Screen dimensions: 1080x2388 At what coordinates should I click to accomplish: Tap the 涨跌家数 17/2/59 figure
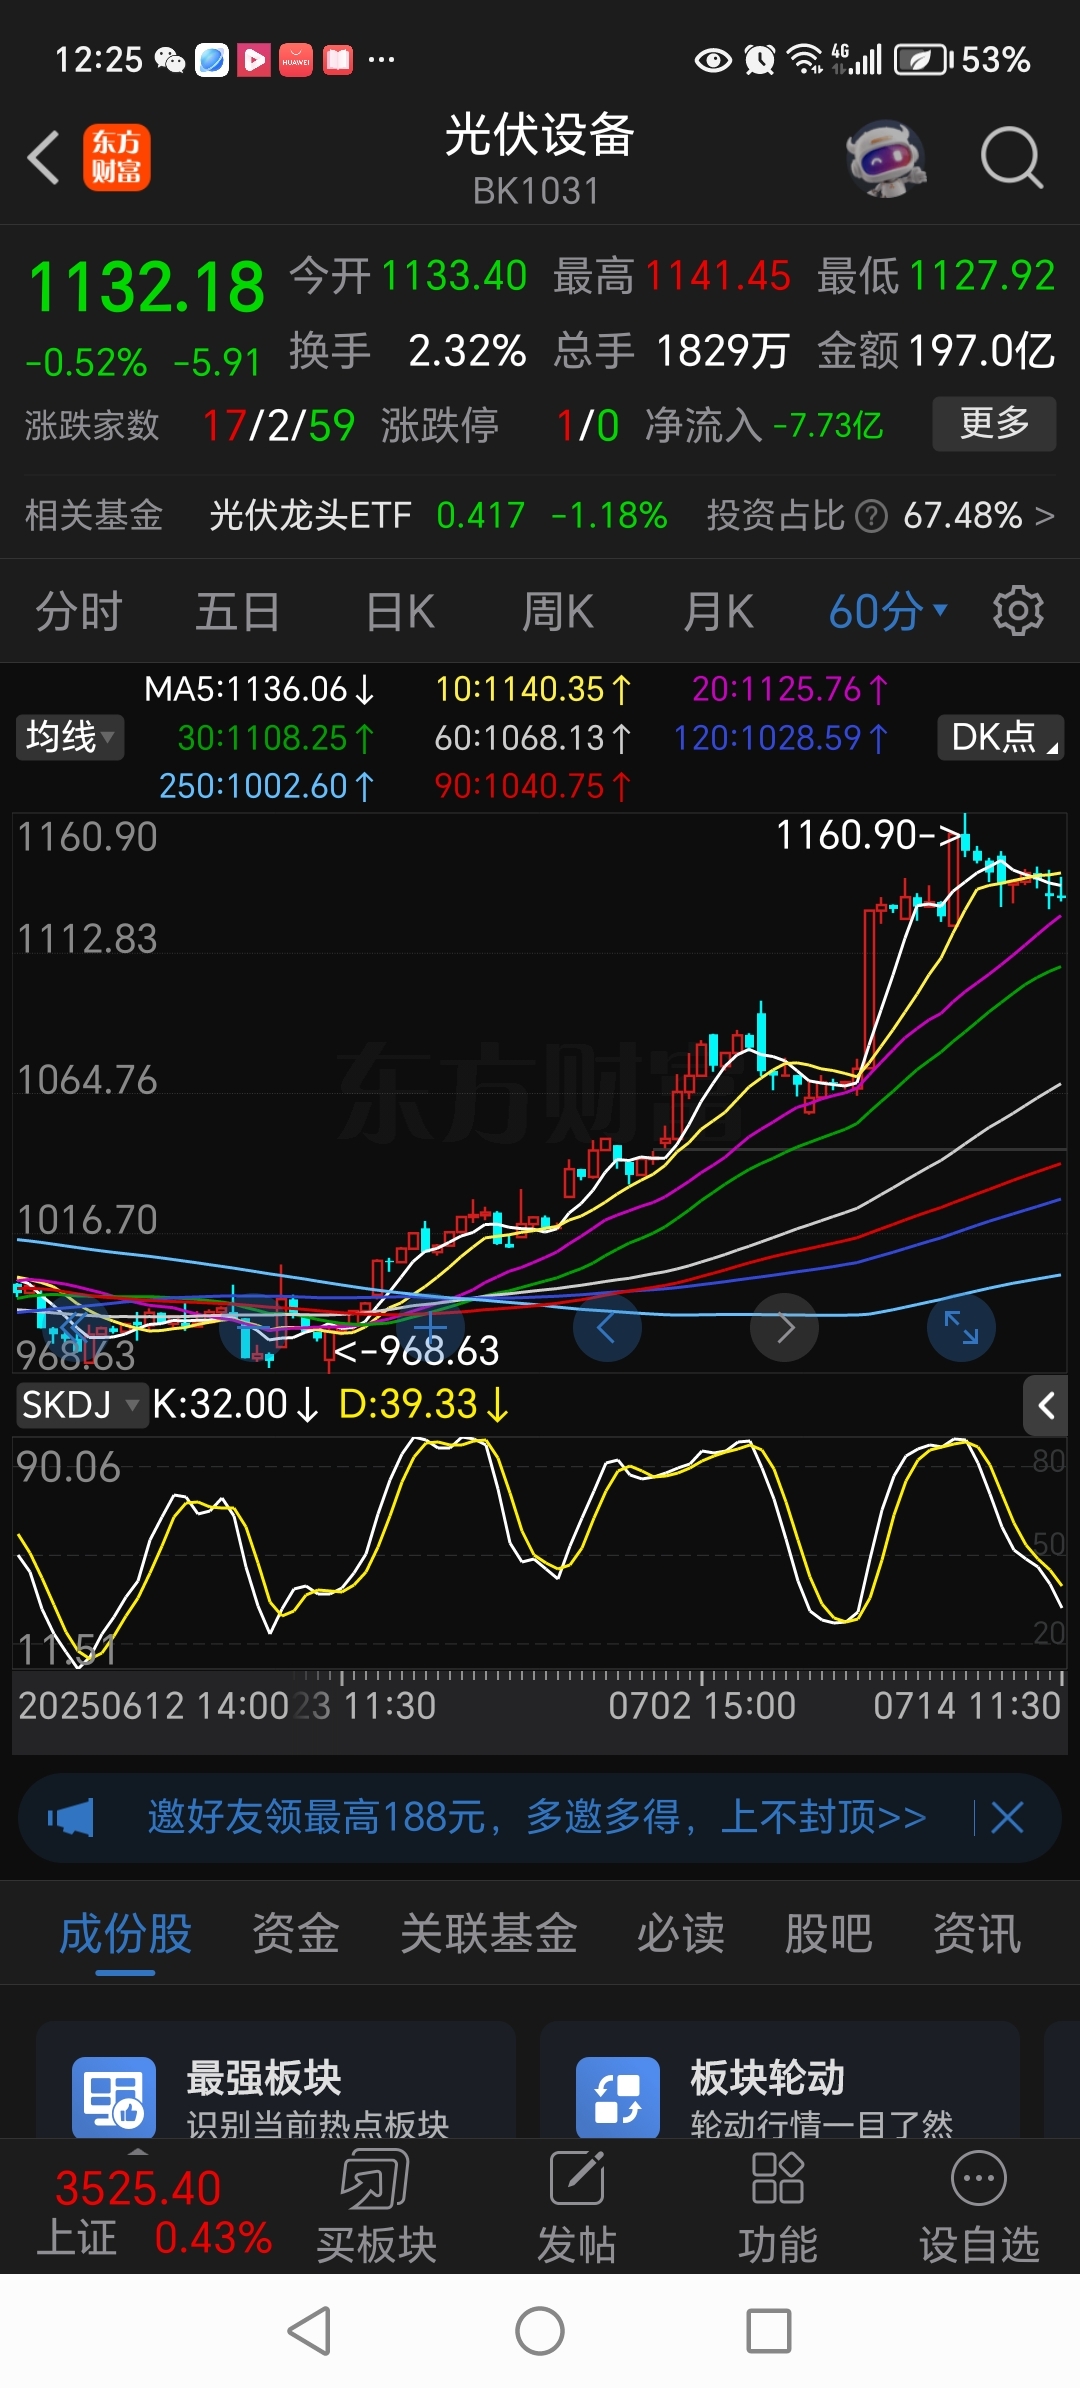[x=190, y=426]
